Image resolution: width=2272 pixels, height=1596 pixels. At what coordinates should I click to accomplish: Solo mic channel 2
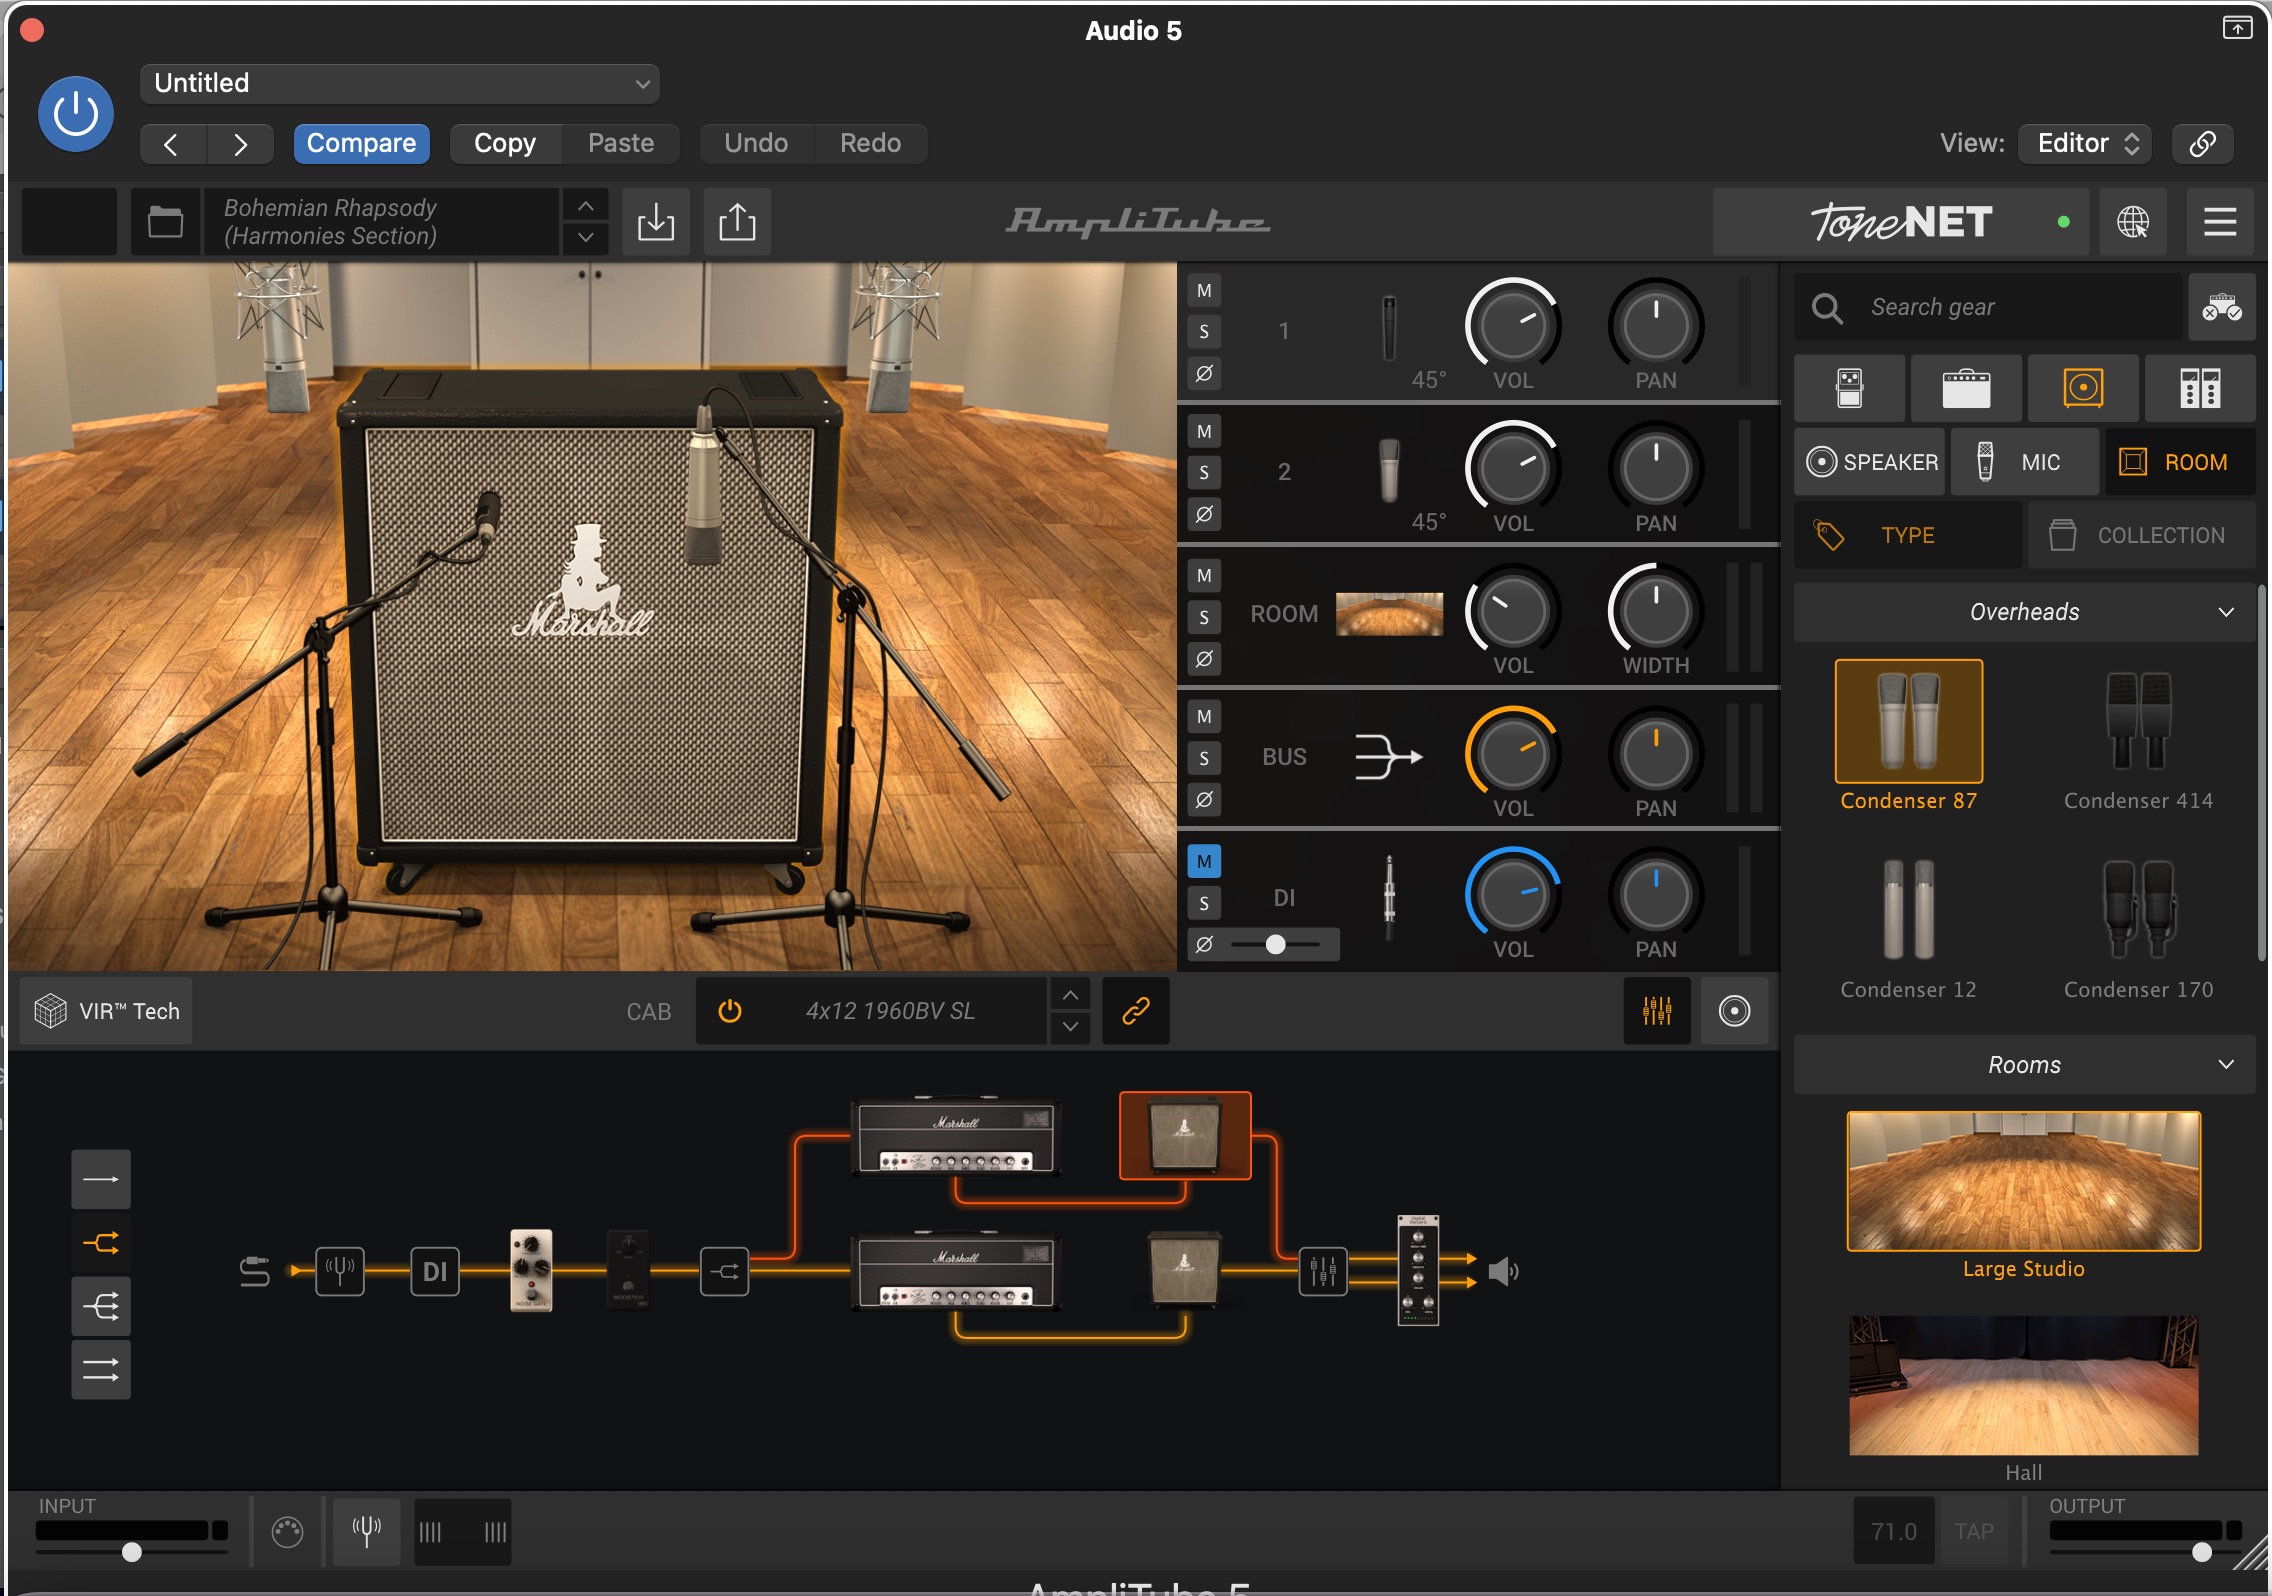1204,473
